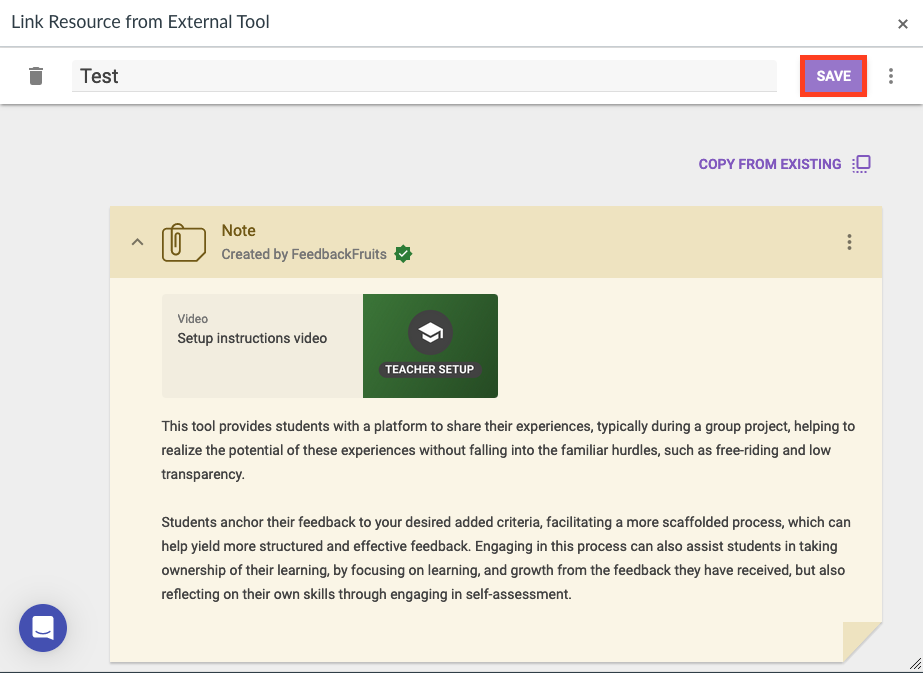Viewport: 923px width, 673px height.
Task: Click the Note heading text
Action: pos(238,230)
